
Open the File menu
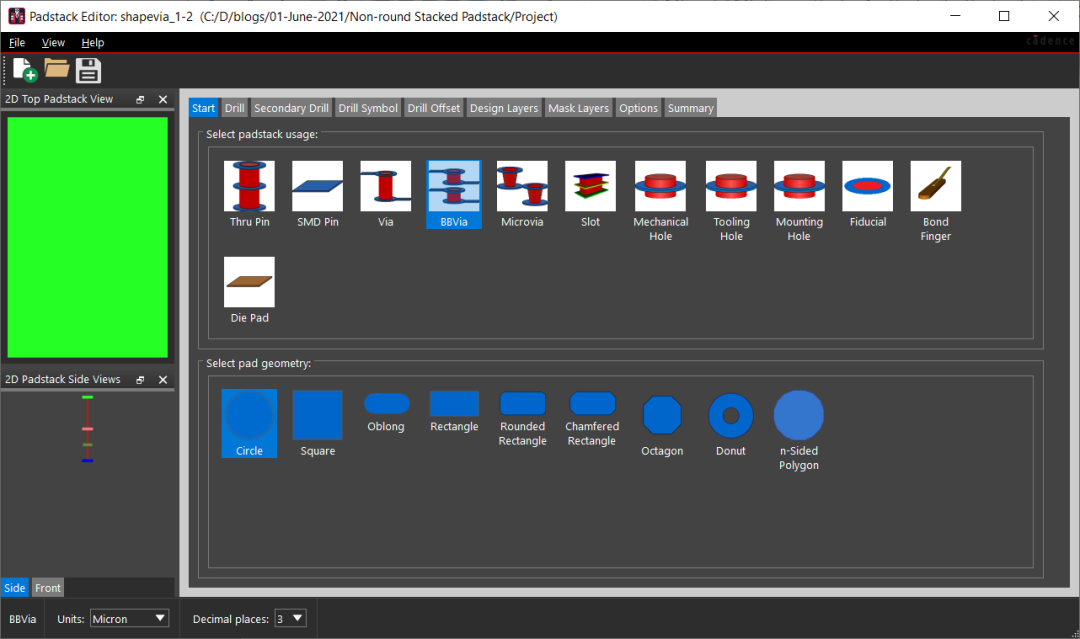point(17,43)
